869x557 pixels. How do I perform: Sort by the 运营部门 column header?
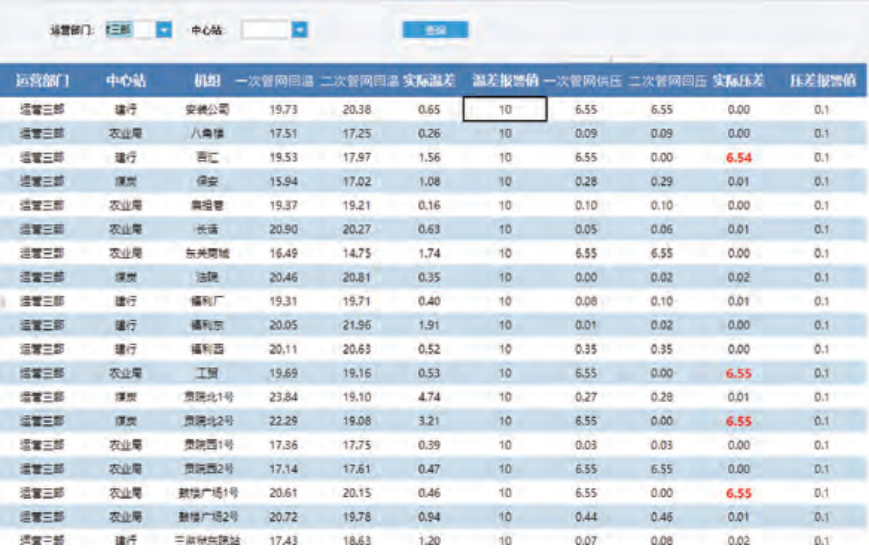click(x=43, y=80)
